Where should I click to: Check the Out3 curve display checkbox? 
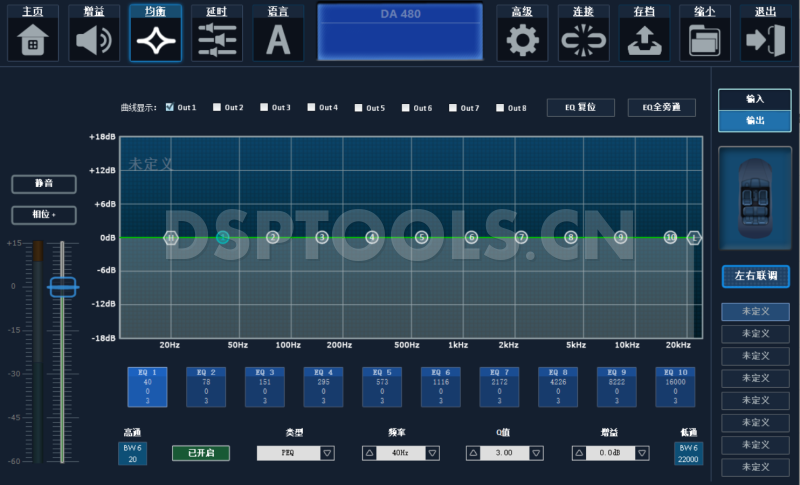pos(264,107)
